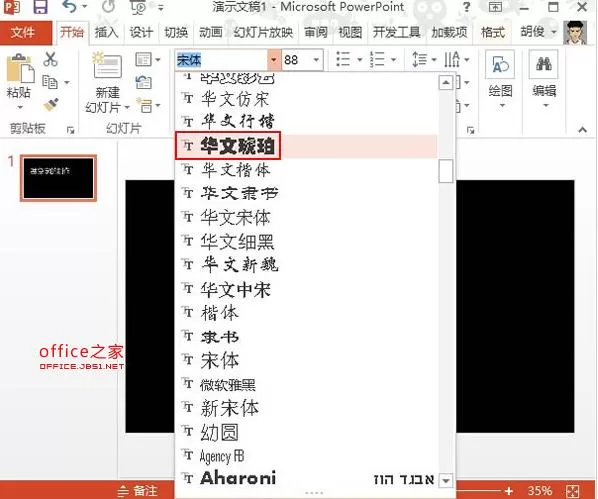Click the New Slide icon

[x=107, y=66]
